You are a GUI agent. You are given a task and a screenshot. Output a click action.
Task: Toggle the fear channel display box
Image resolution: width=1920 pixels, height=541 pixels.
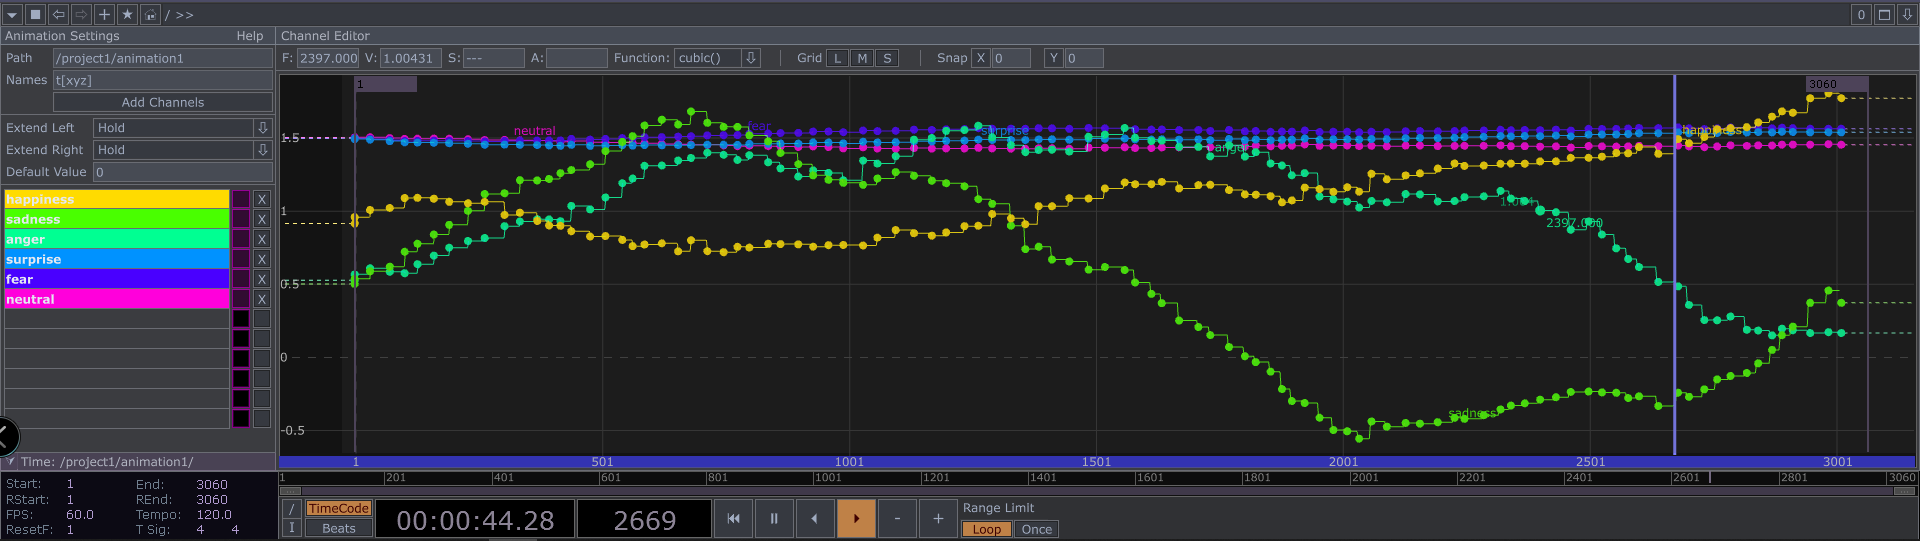click(x=241, y=279)
